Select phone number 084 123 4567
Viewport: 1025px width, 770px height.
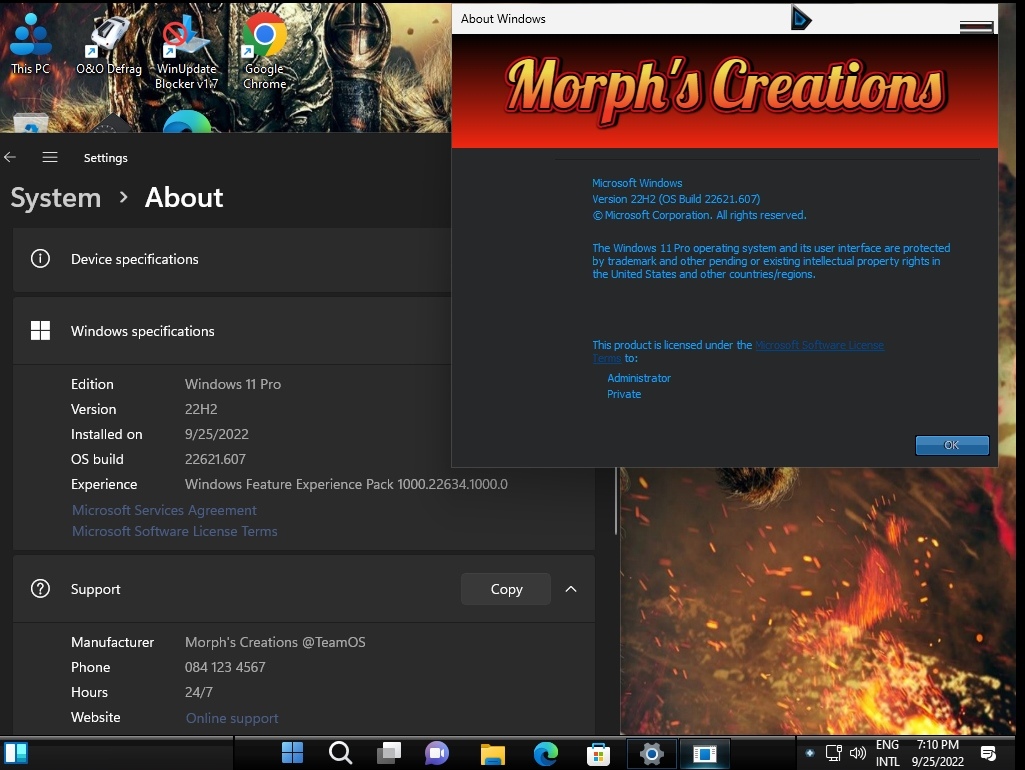pos(225,667)
